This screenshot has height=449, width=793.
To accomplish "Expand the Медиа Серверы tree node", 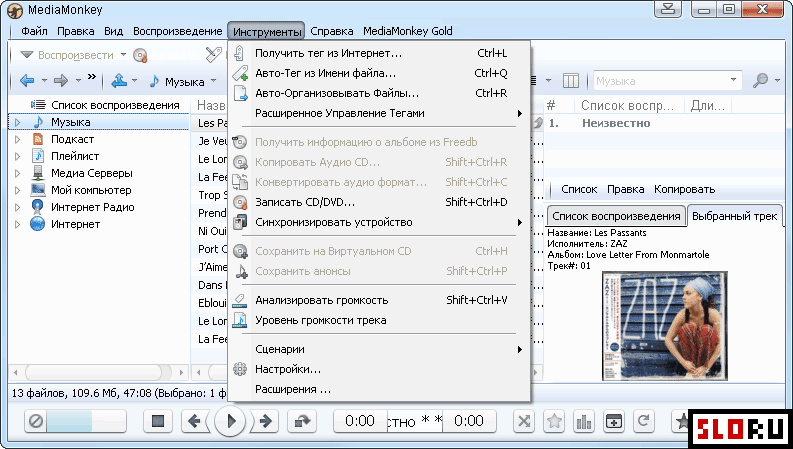I will pos(18,173).
